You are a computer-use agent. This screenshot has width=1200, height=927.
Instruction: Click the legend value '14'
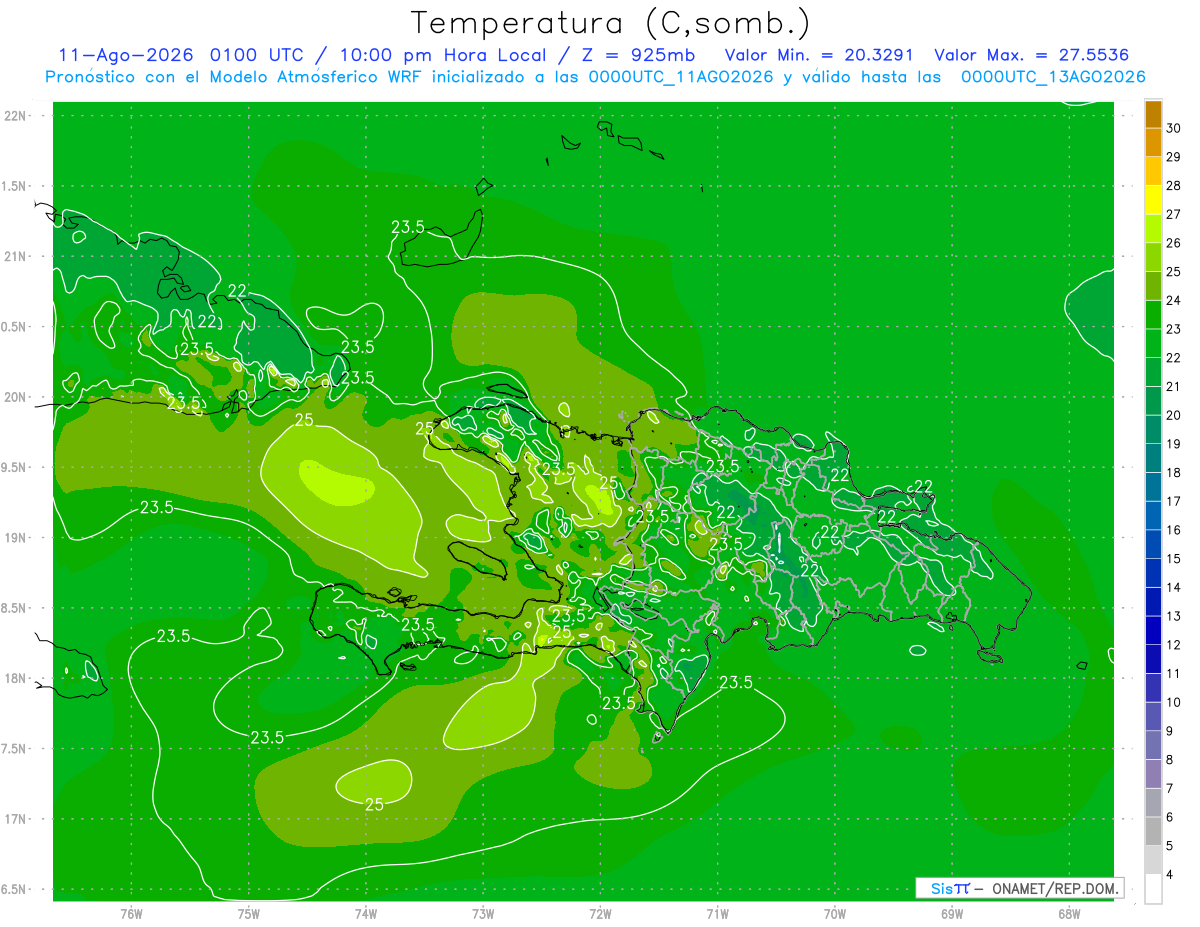(x=1174, y=588)
